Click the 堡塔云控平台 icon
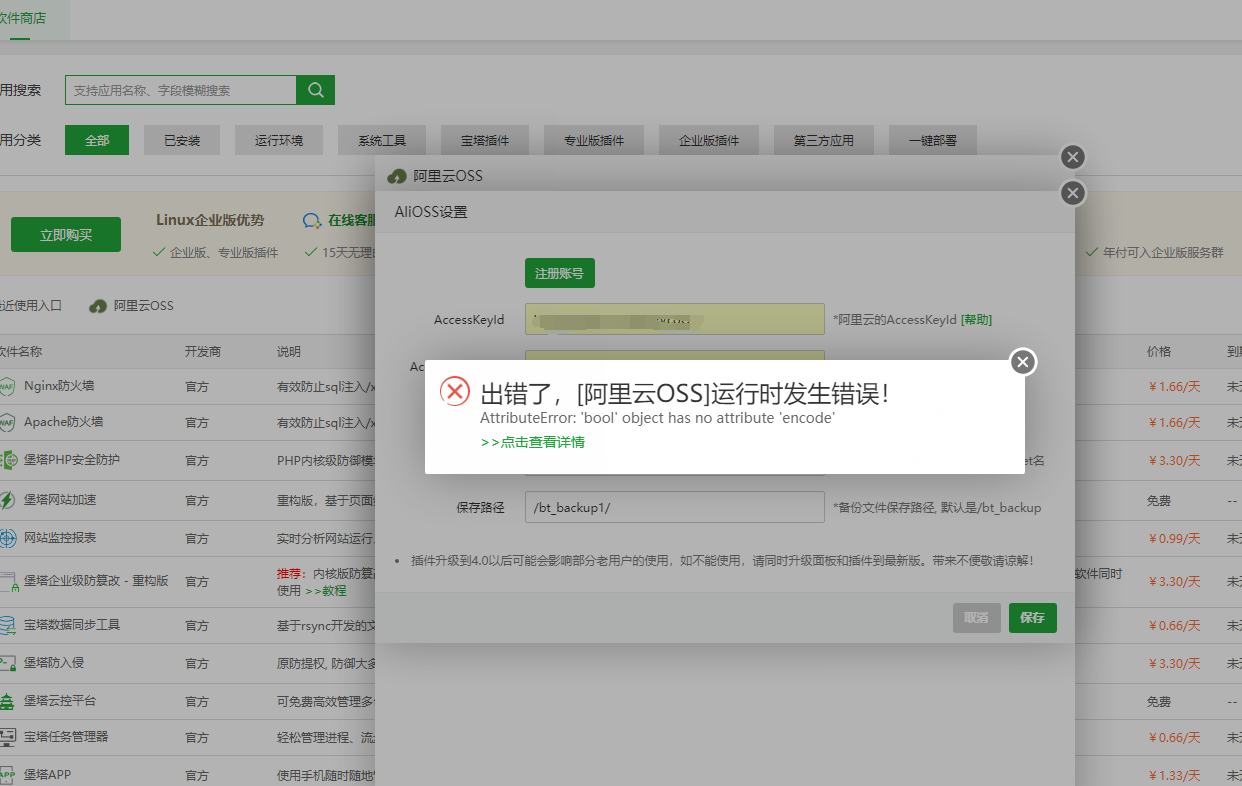Screen dimensions: 1242x786 coord(7,701)
